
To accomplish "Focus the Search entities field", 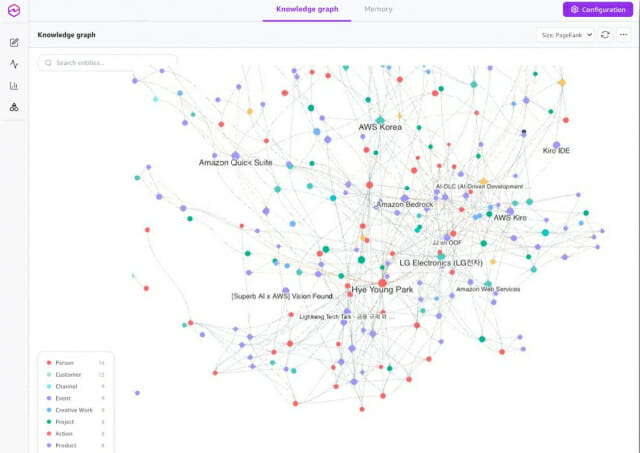I will 107,63.
